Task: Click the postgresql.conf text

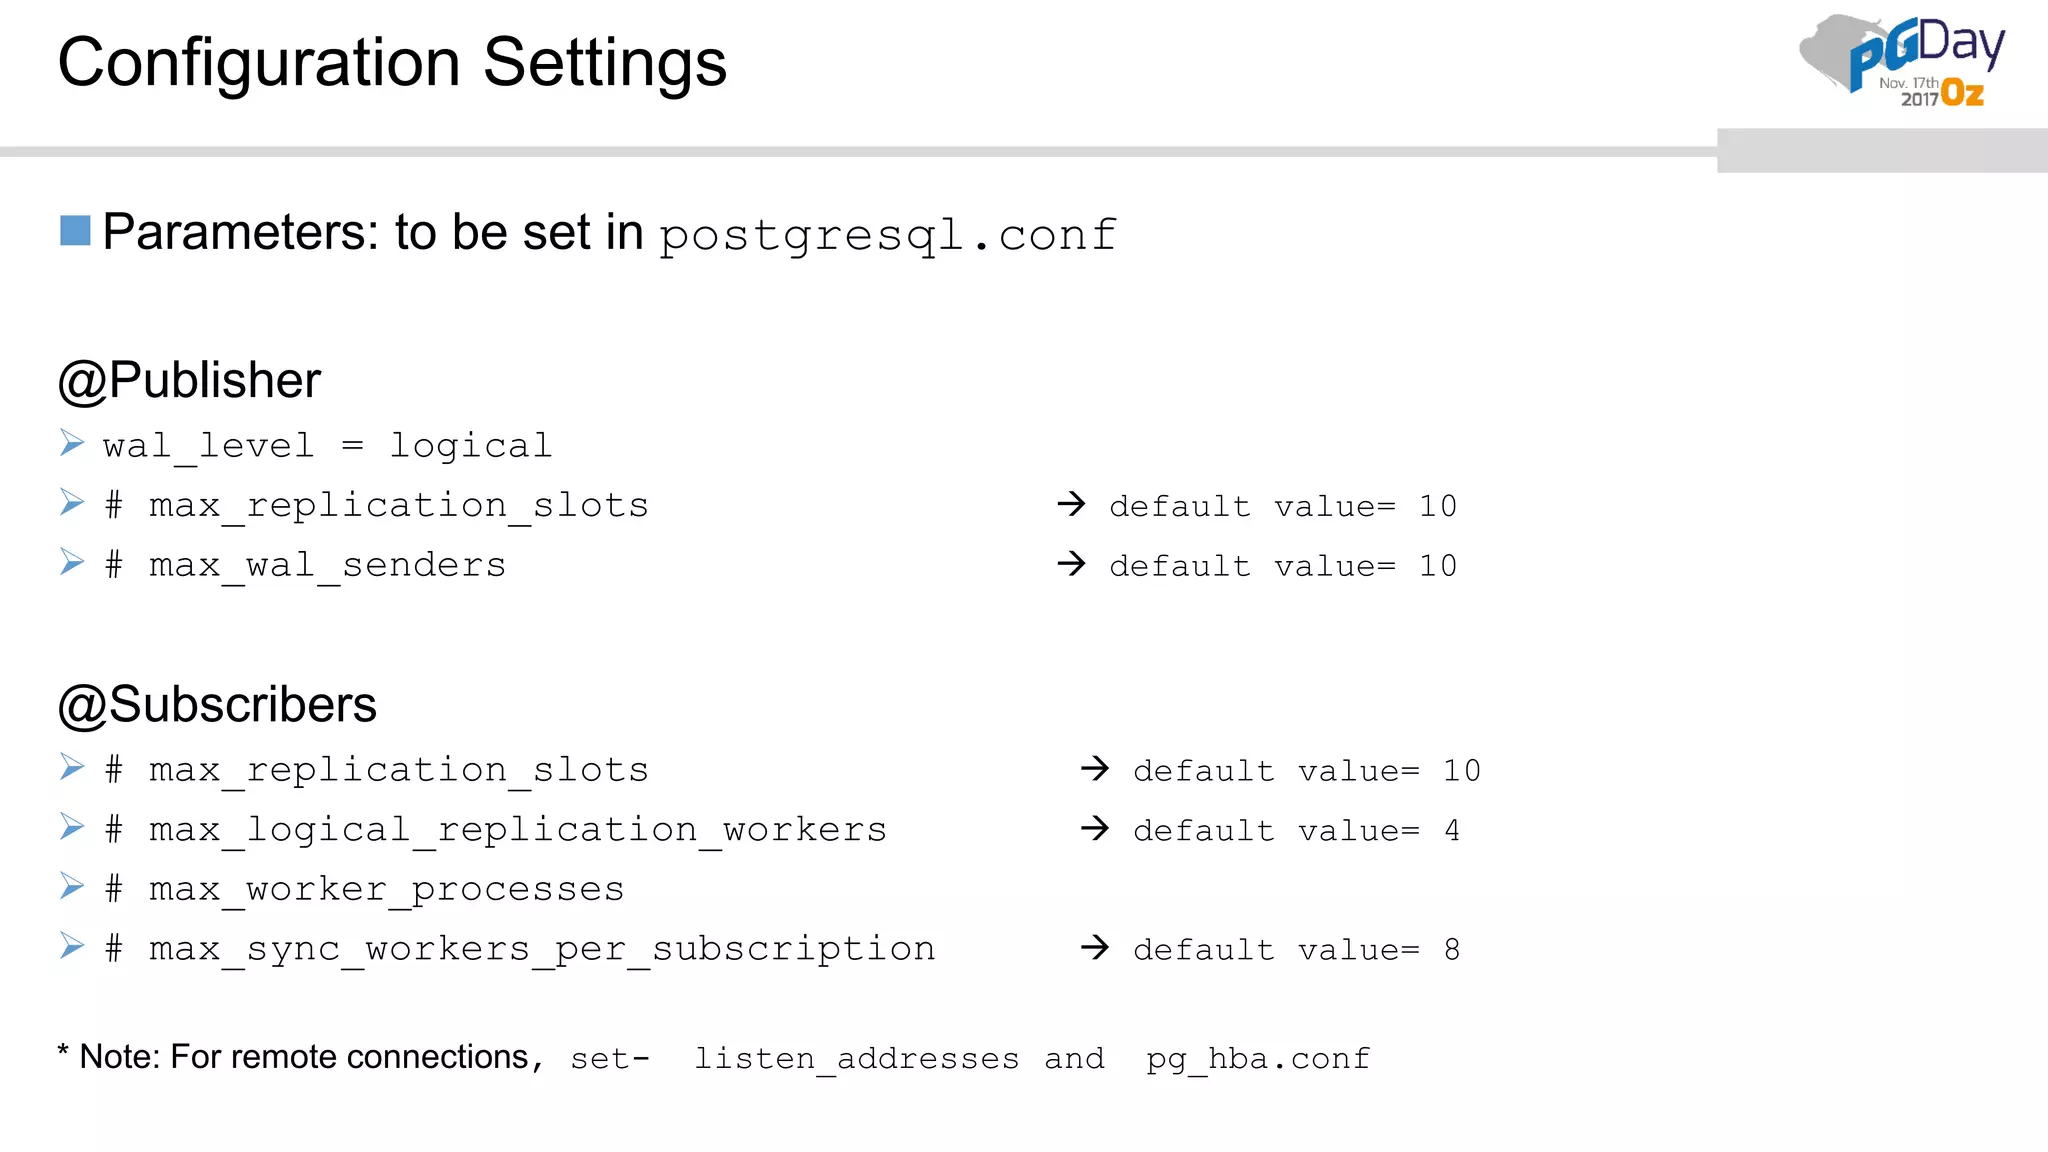Action: click(887, 236)
